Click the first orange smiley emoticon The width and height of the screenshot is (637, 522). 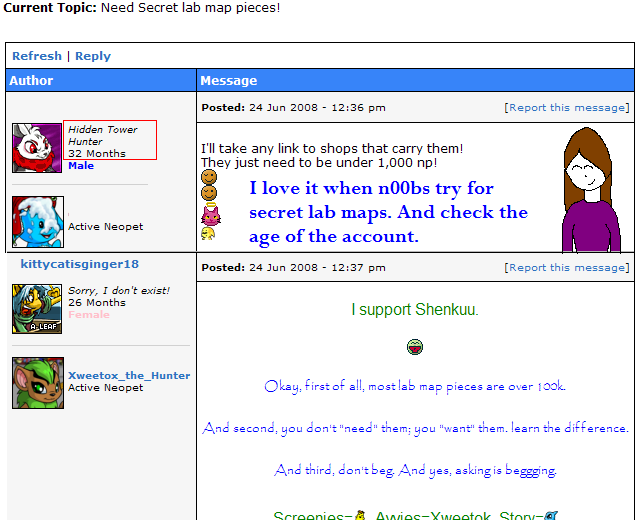(x=209, y=177)
